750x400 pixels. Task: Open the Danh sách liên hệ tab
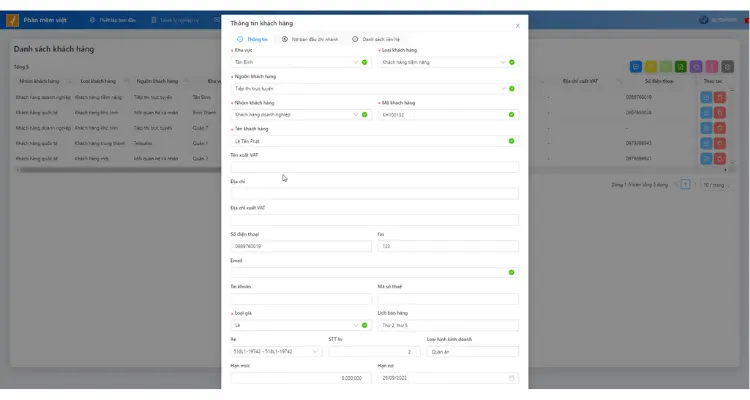point(376,39)
